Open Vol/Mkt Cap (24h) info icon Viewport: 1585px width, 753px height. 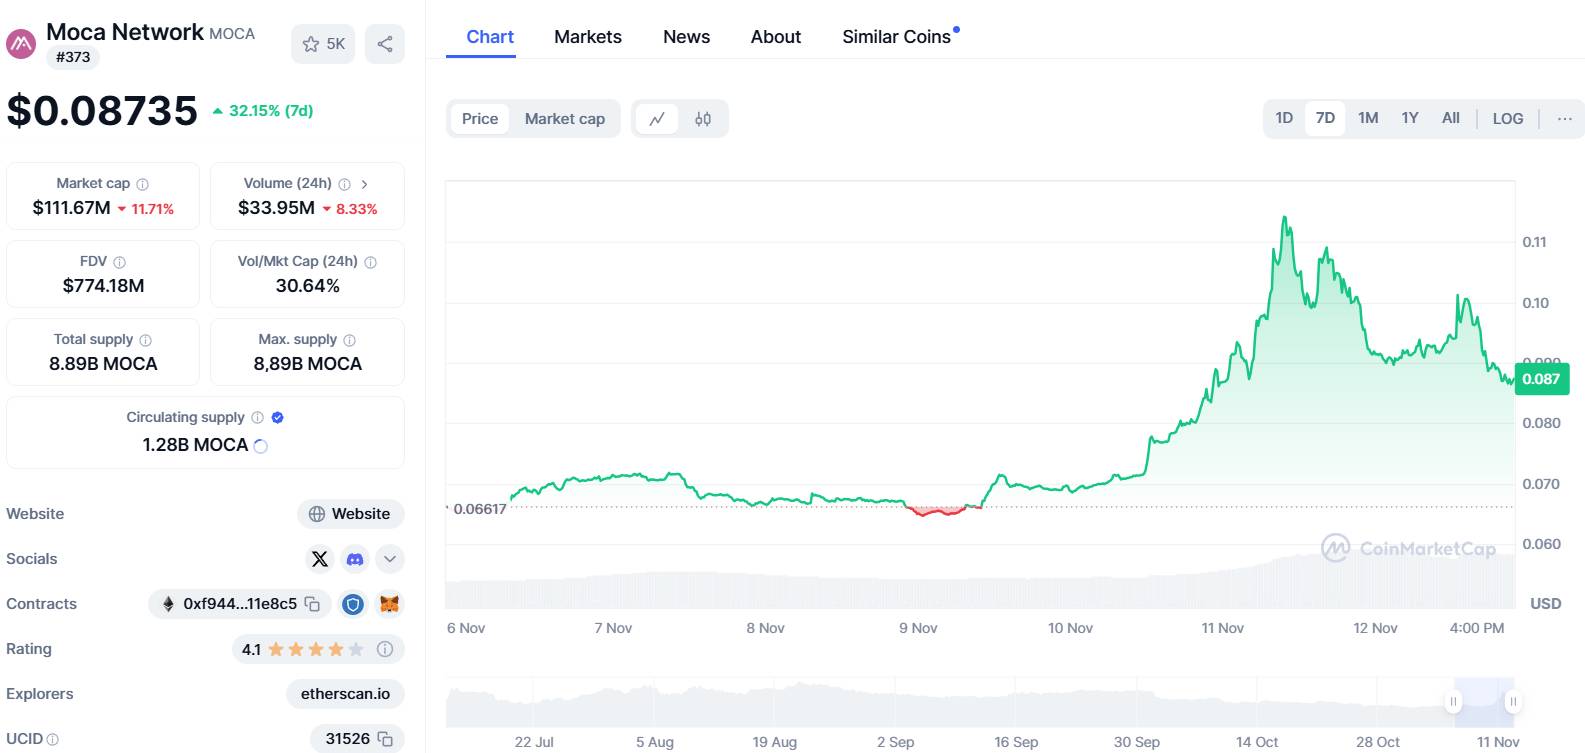(371, 262)
